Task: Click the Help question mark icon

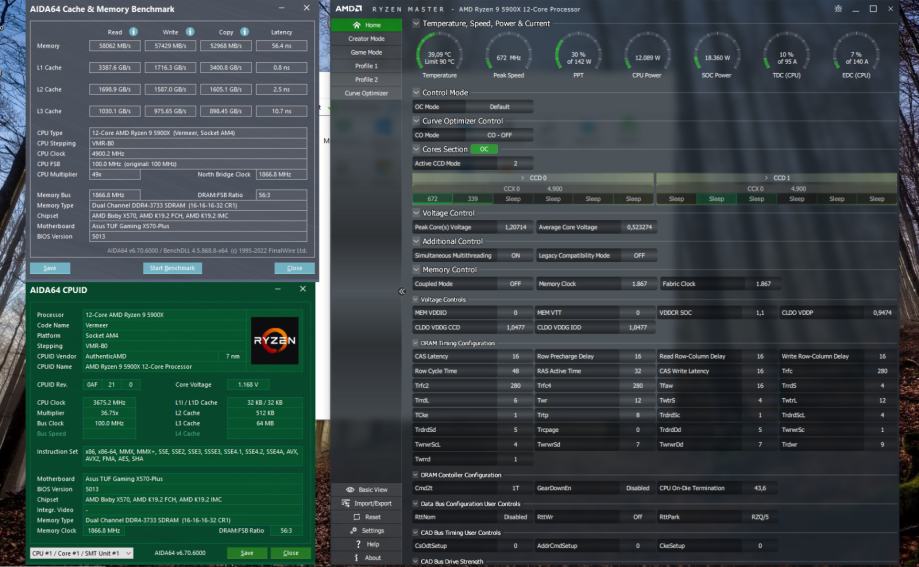Action: click(x=357, y=544)
